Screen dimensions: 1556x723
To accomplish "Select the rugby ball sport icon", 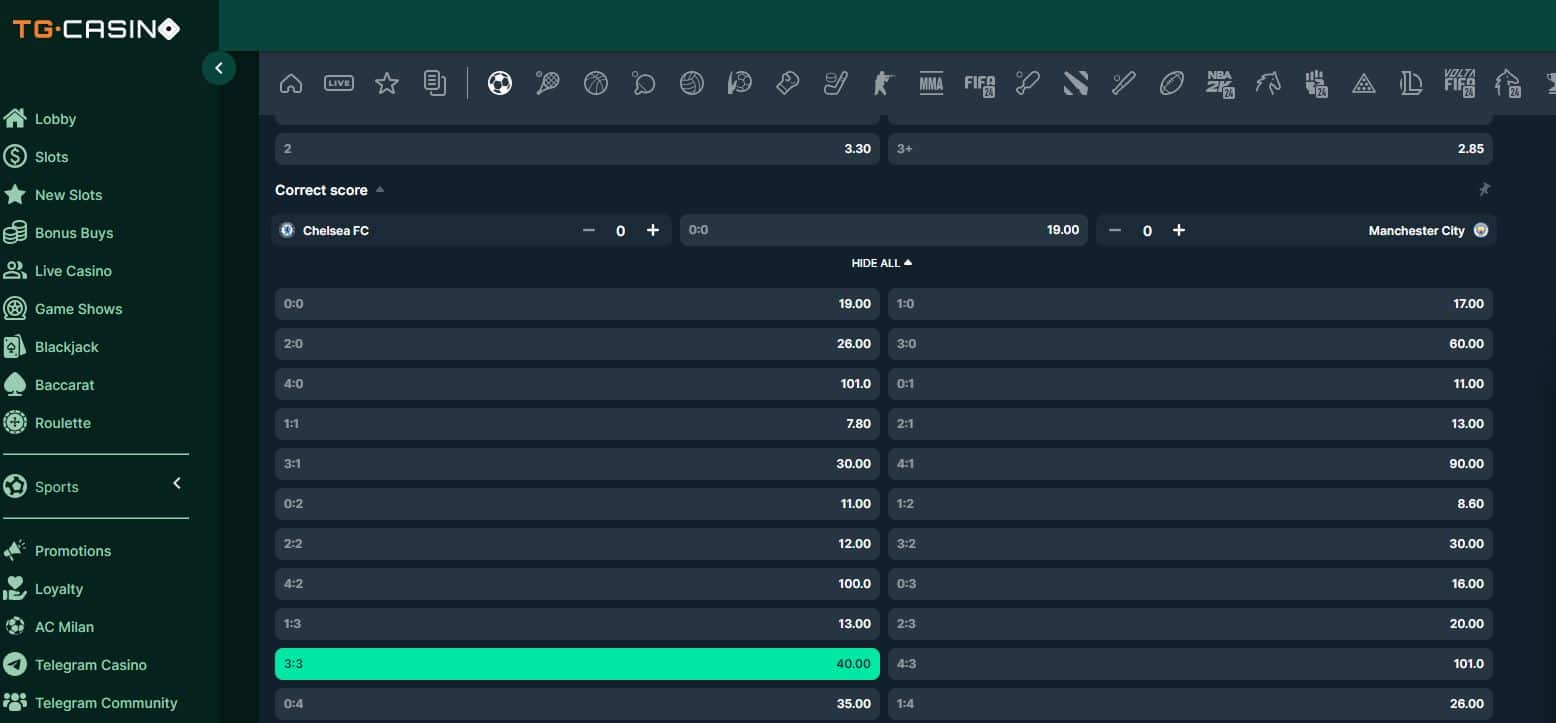I will point(1172,83).
